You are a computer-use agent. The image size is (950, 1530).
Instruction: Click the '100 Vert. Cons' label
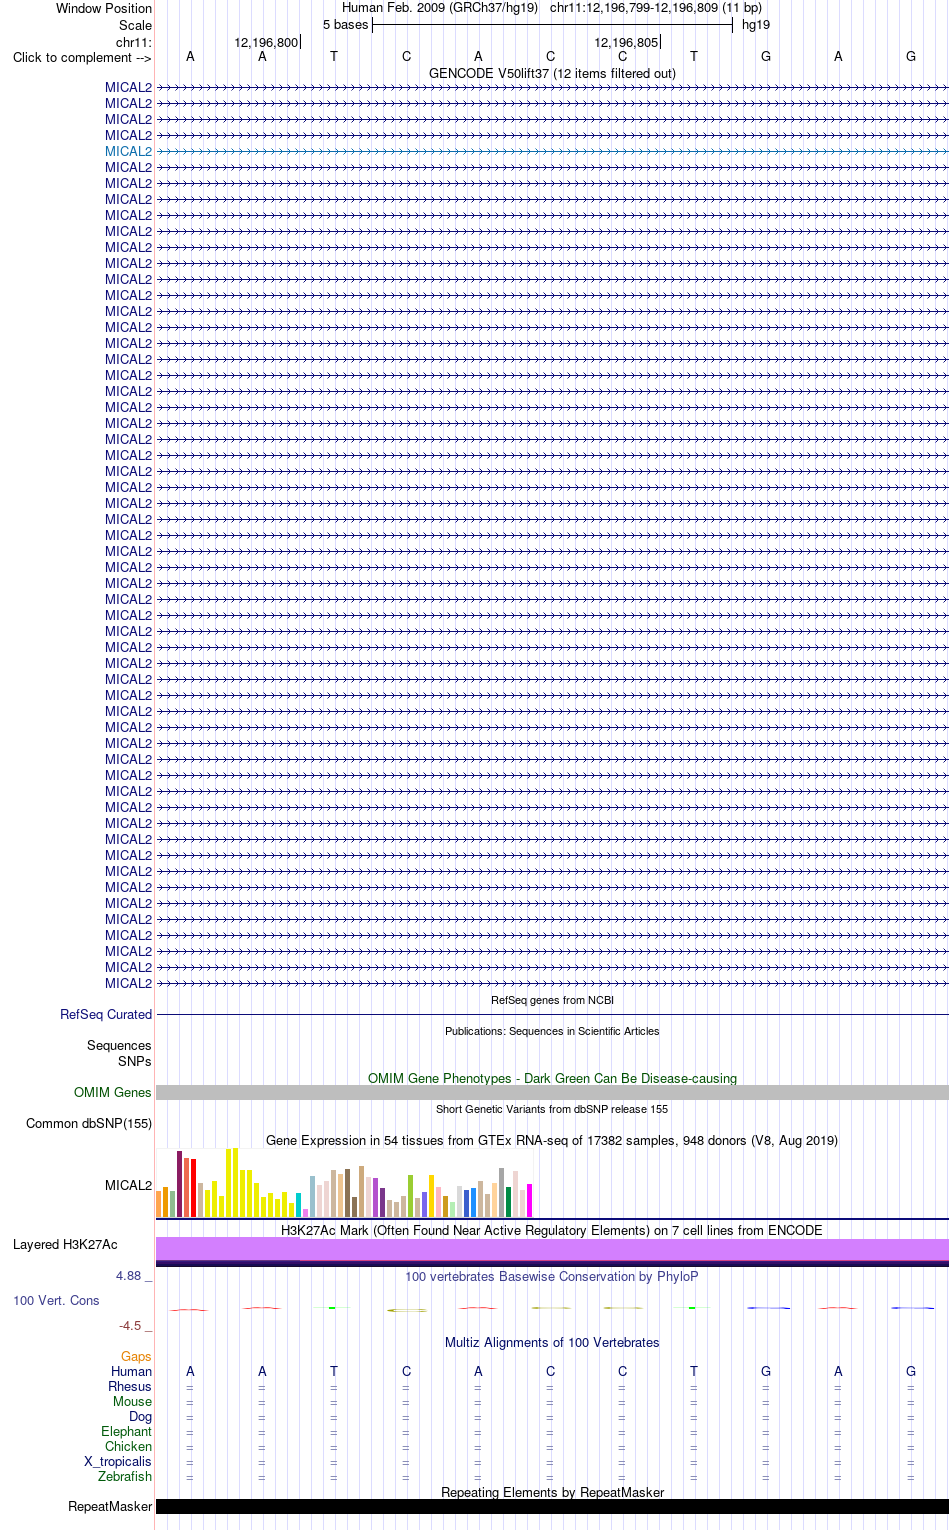click(x=56, y=1300)
